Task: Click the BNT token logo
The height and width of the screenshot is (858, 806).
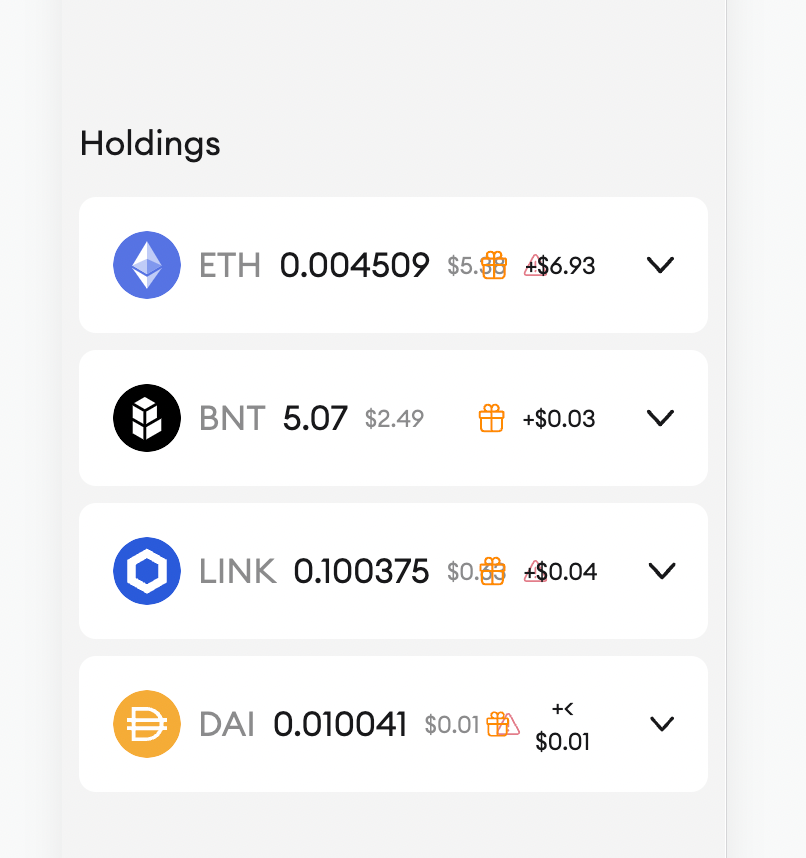Action: coord(147,418)
